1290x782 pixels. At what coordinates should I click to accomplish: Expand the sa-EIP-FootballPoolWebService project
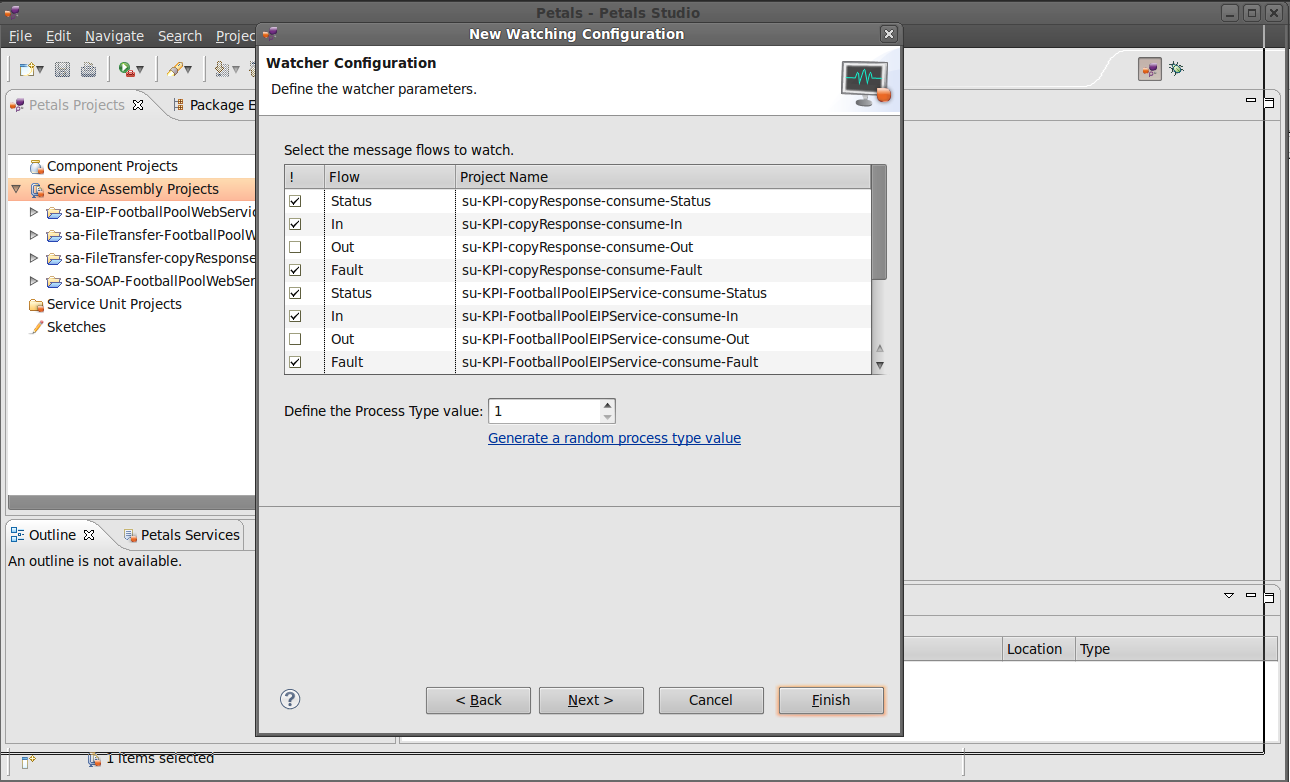point(34,212)
